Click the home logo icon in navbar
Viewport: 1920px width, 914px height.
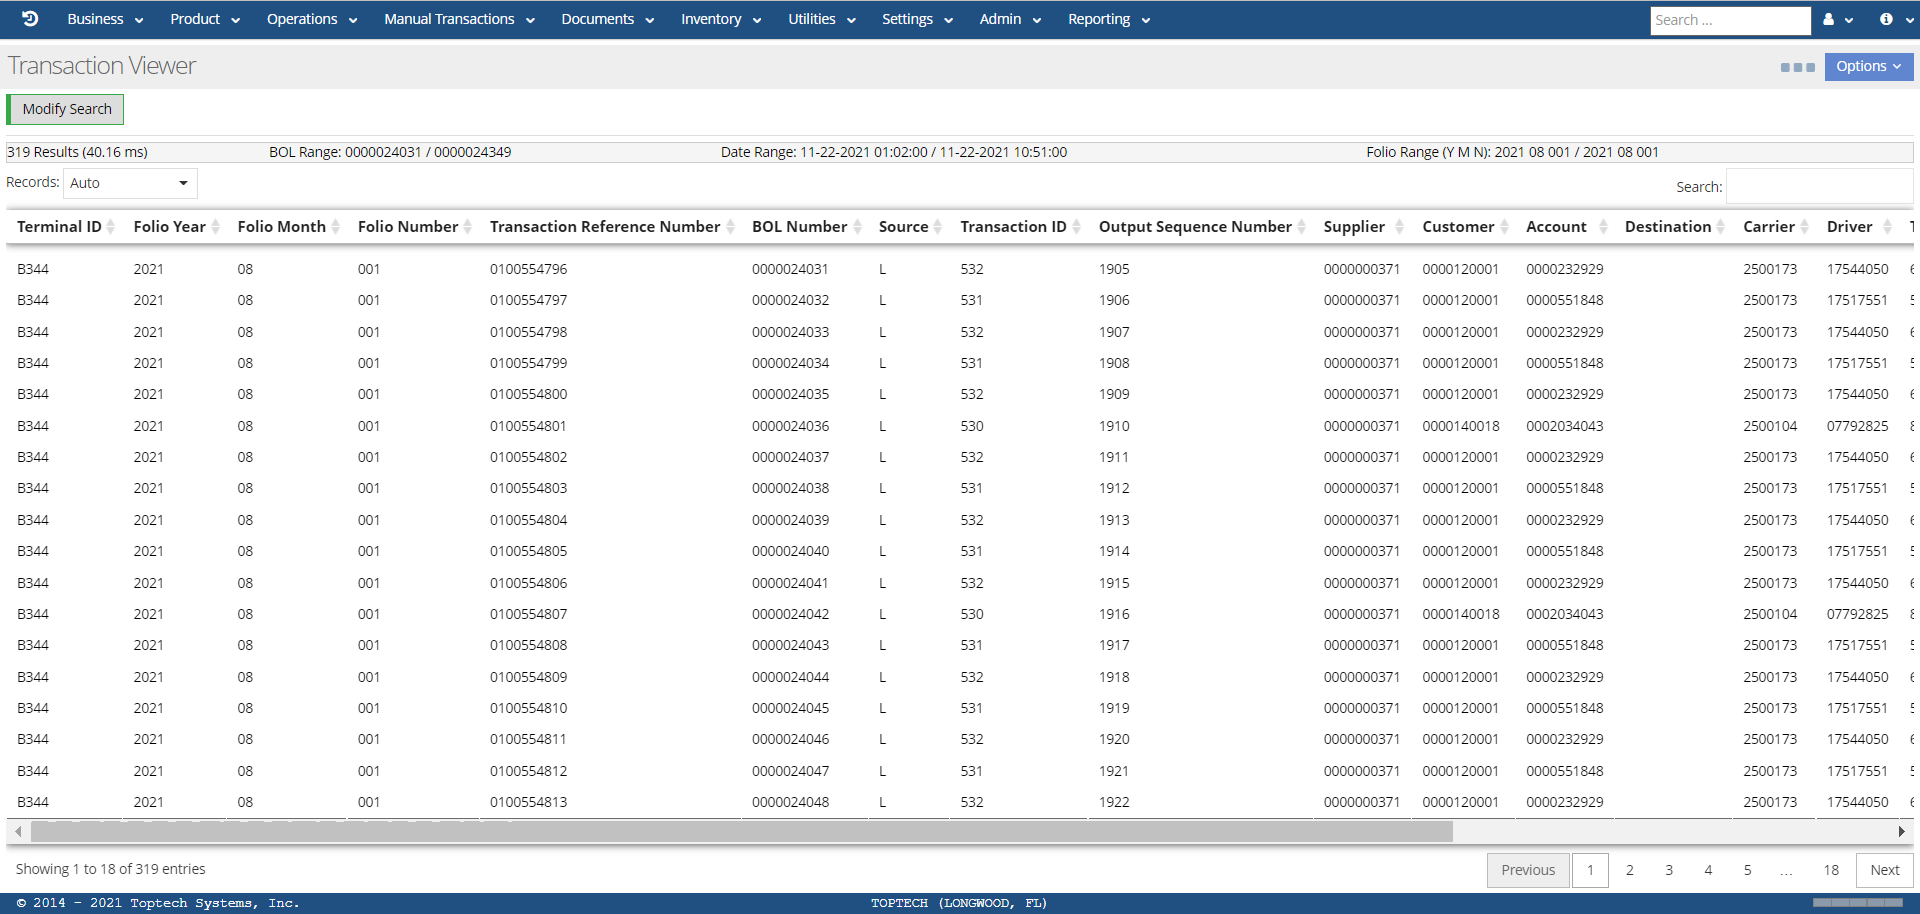pyautogui.click(x=30, y=19)
